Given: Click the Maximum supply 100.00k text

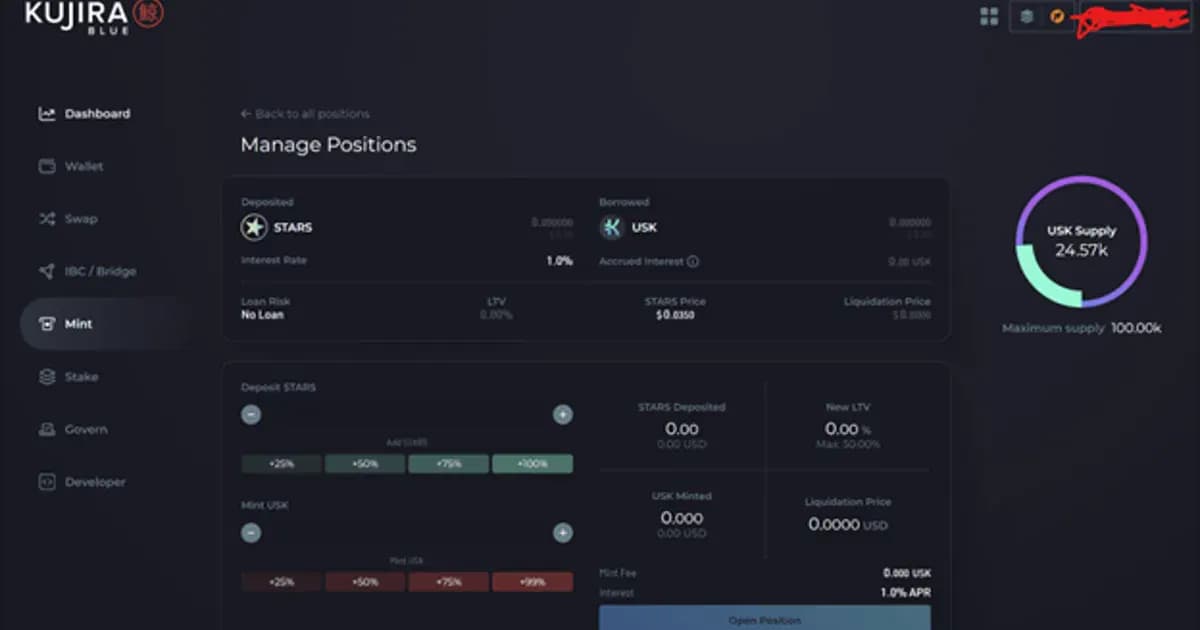Looking at the screenshot, I should point(1081,328).
